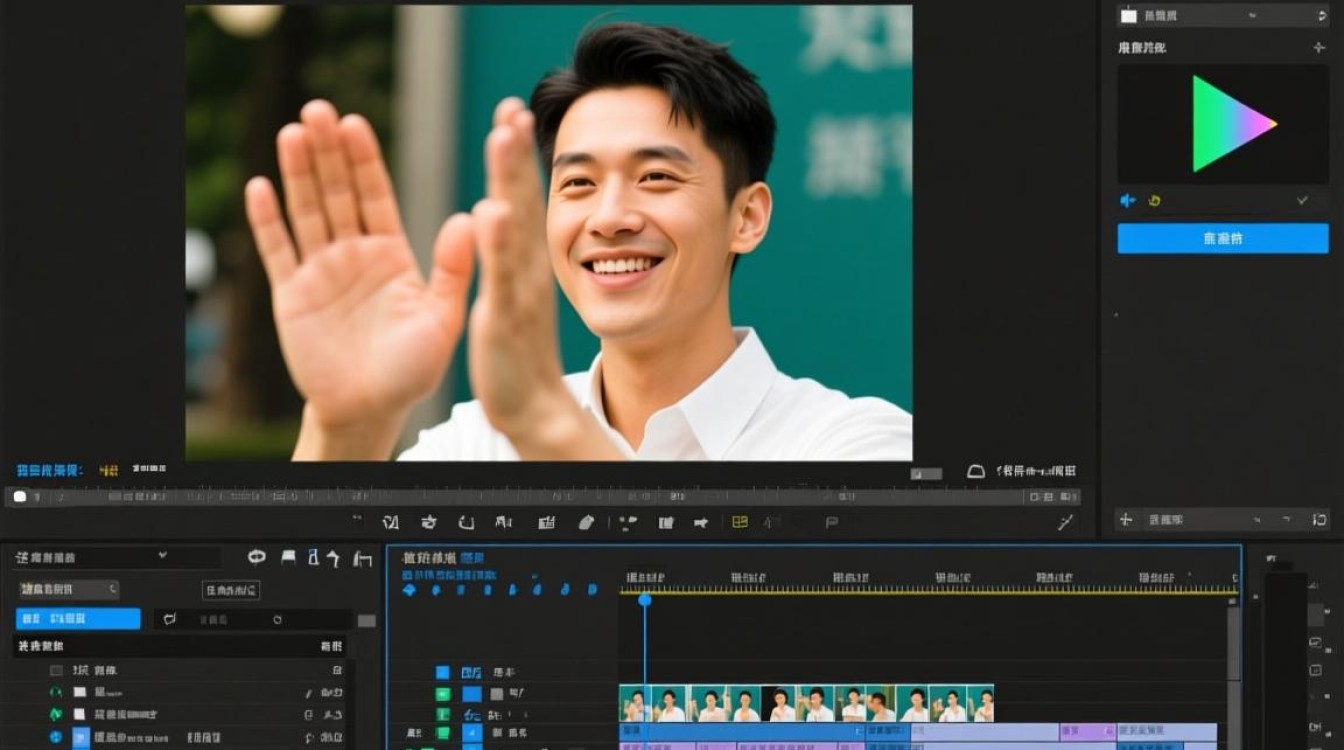The width and height of the screenshot is (1344, 750).
Task: Click the diagonal wand icon at the toolbar's right end
Action: coord(1066,522)
